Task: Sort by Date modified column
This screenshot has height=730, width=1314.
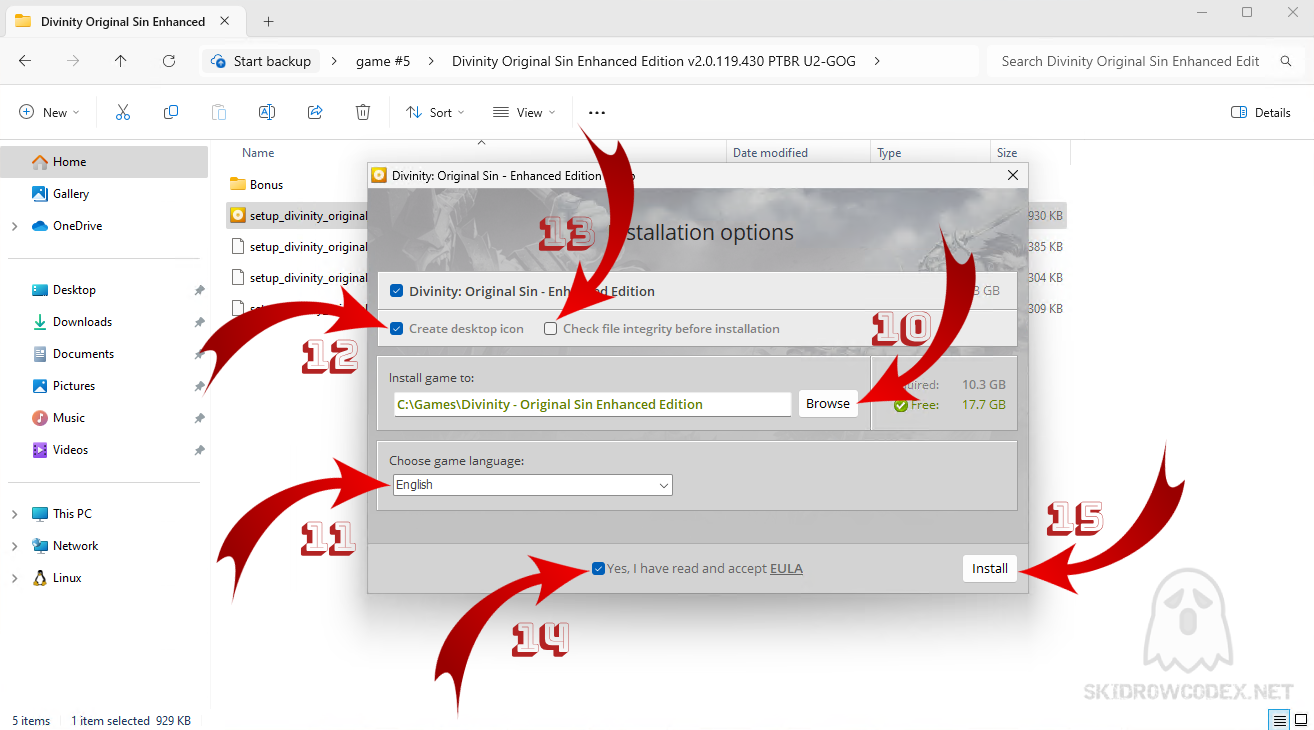Action: 770,153
